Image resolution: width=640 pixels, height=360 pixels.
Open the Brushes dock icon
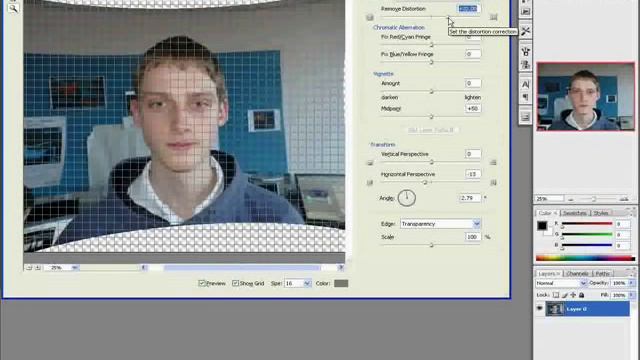(525, 51)
